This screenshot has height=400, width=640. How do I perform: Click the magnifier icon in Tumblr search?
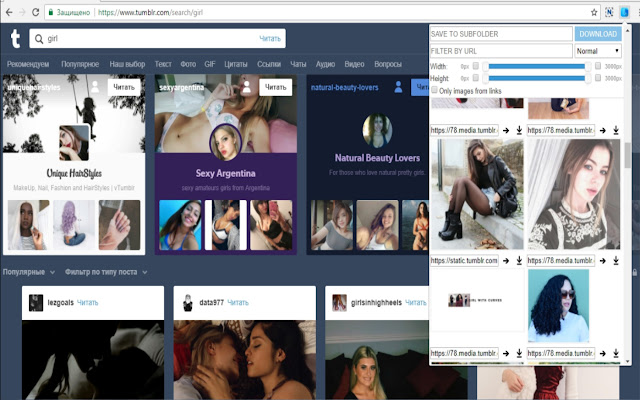click(x=39, y=39)
